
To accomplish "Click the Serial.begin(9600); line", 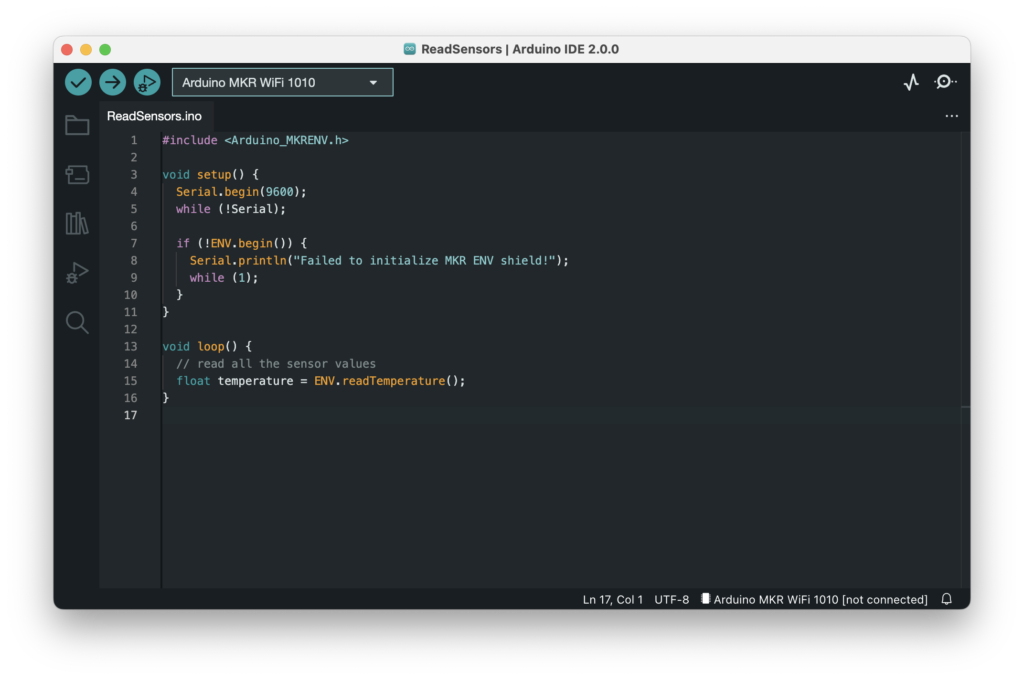I will (x=241, y=192).
